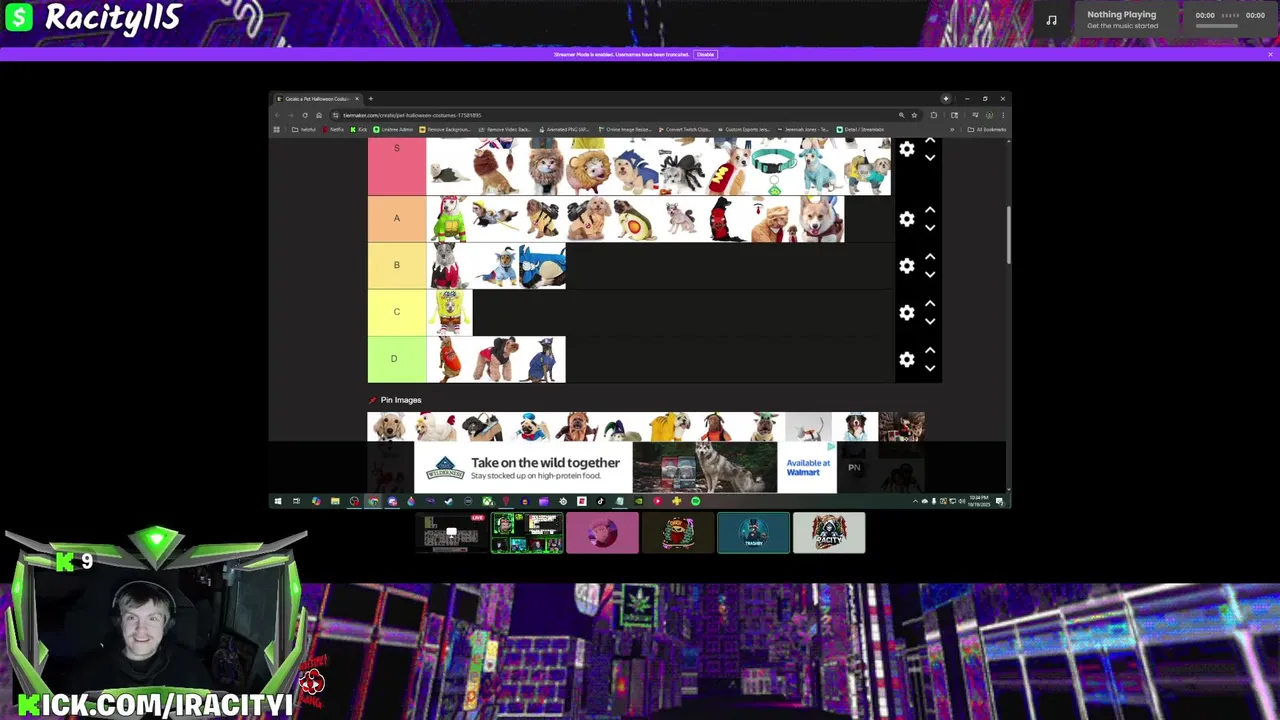Click the music note icon beside Nothing Playing

coord(1051,19)
